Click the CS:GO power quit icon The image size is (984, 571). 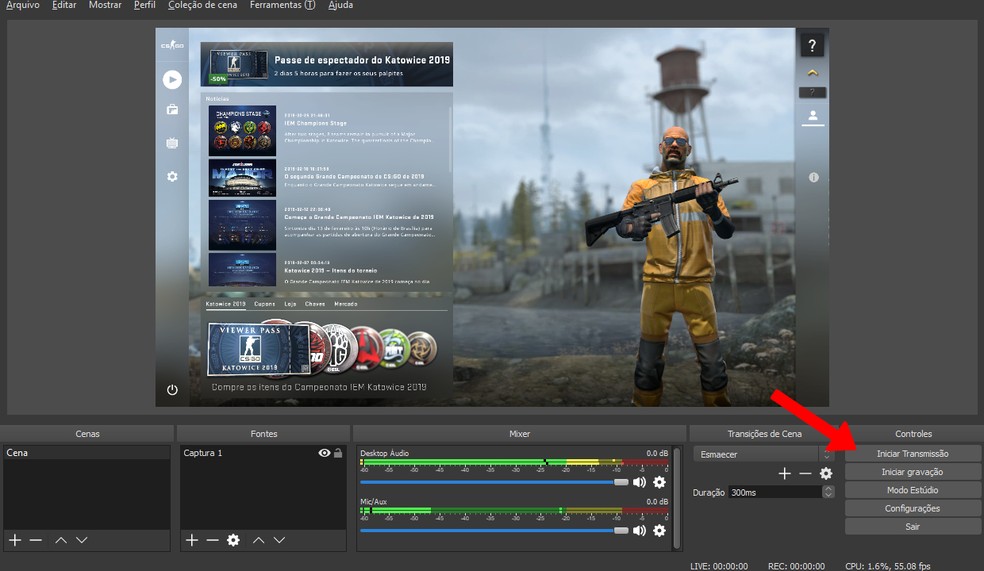[172, 390]
